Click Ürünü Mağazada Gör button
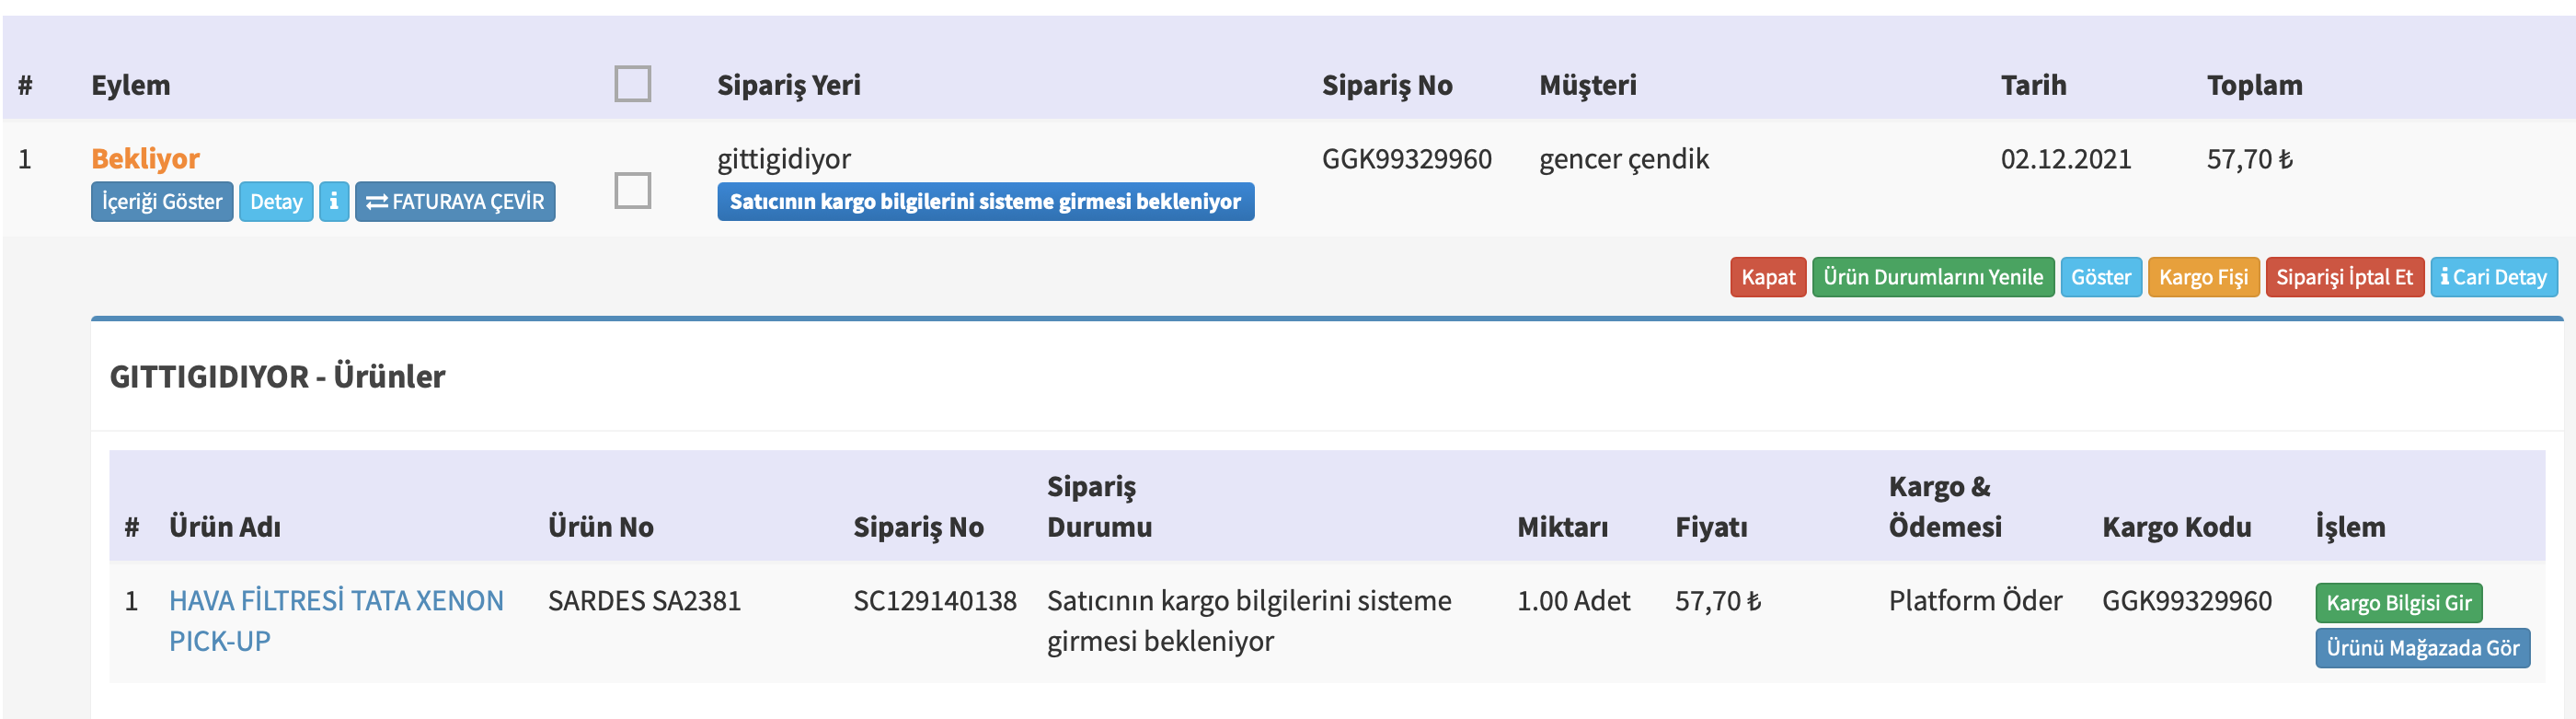 point(2422,648)
